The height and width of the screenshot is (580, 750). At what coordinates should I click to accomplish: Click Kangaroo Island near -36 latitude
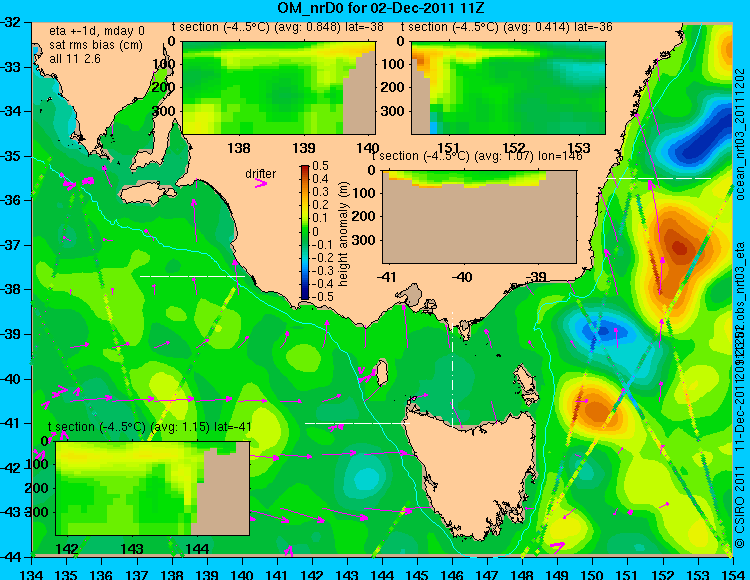[x=146, y=193]
